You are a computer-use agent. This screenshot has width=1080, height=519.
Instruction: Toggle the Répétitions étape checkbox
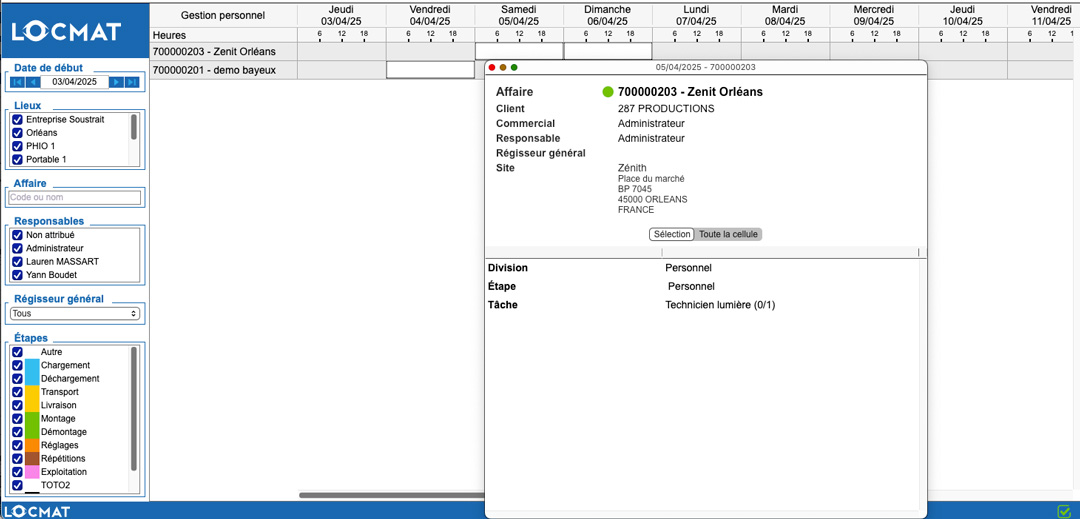(x=18, y=458)
